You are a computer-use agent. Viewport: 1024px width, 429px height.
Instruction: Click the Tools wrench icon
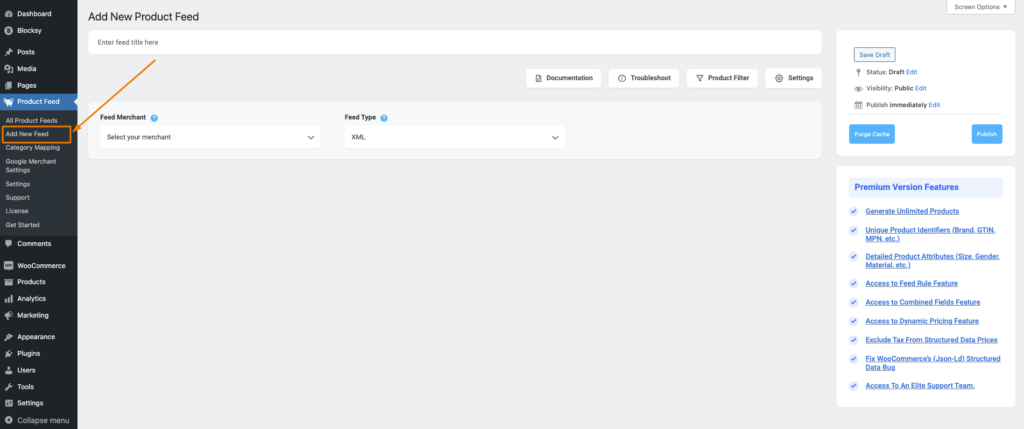point(8,387)
